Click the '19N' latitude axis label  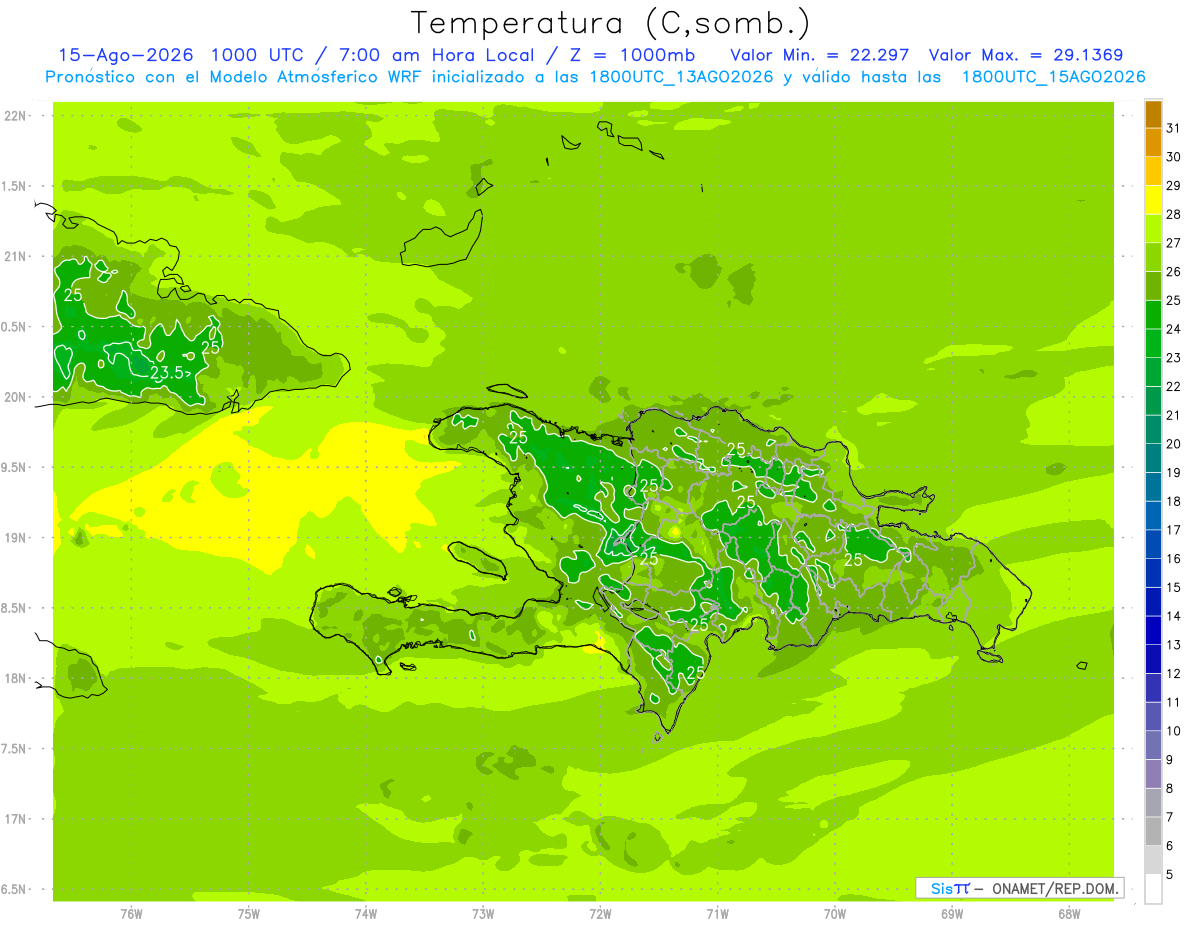tap(16, 538)
